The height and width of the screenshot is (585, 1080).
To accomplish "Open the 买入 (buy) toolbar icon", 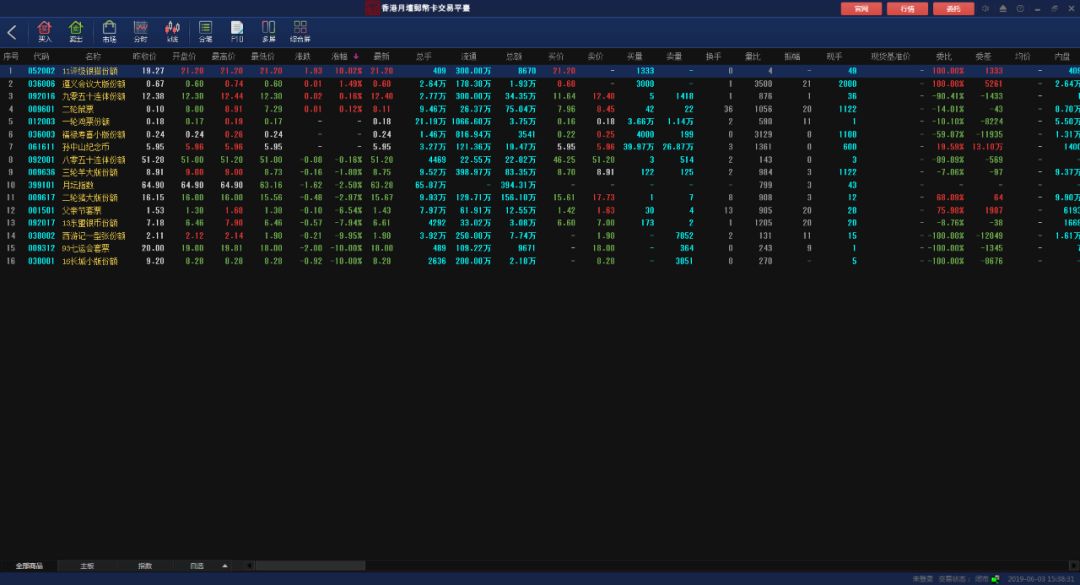I will [x=45, y=32].
